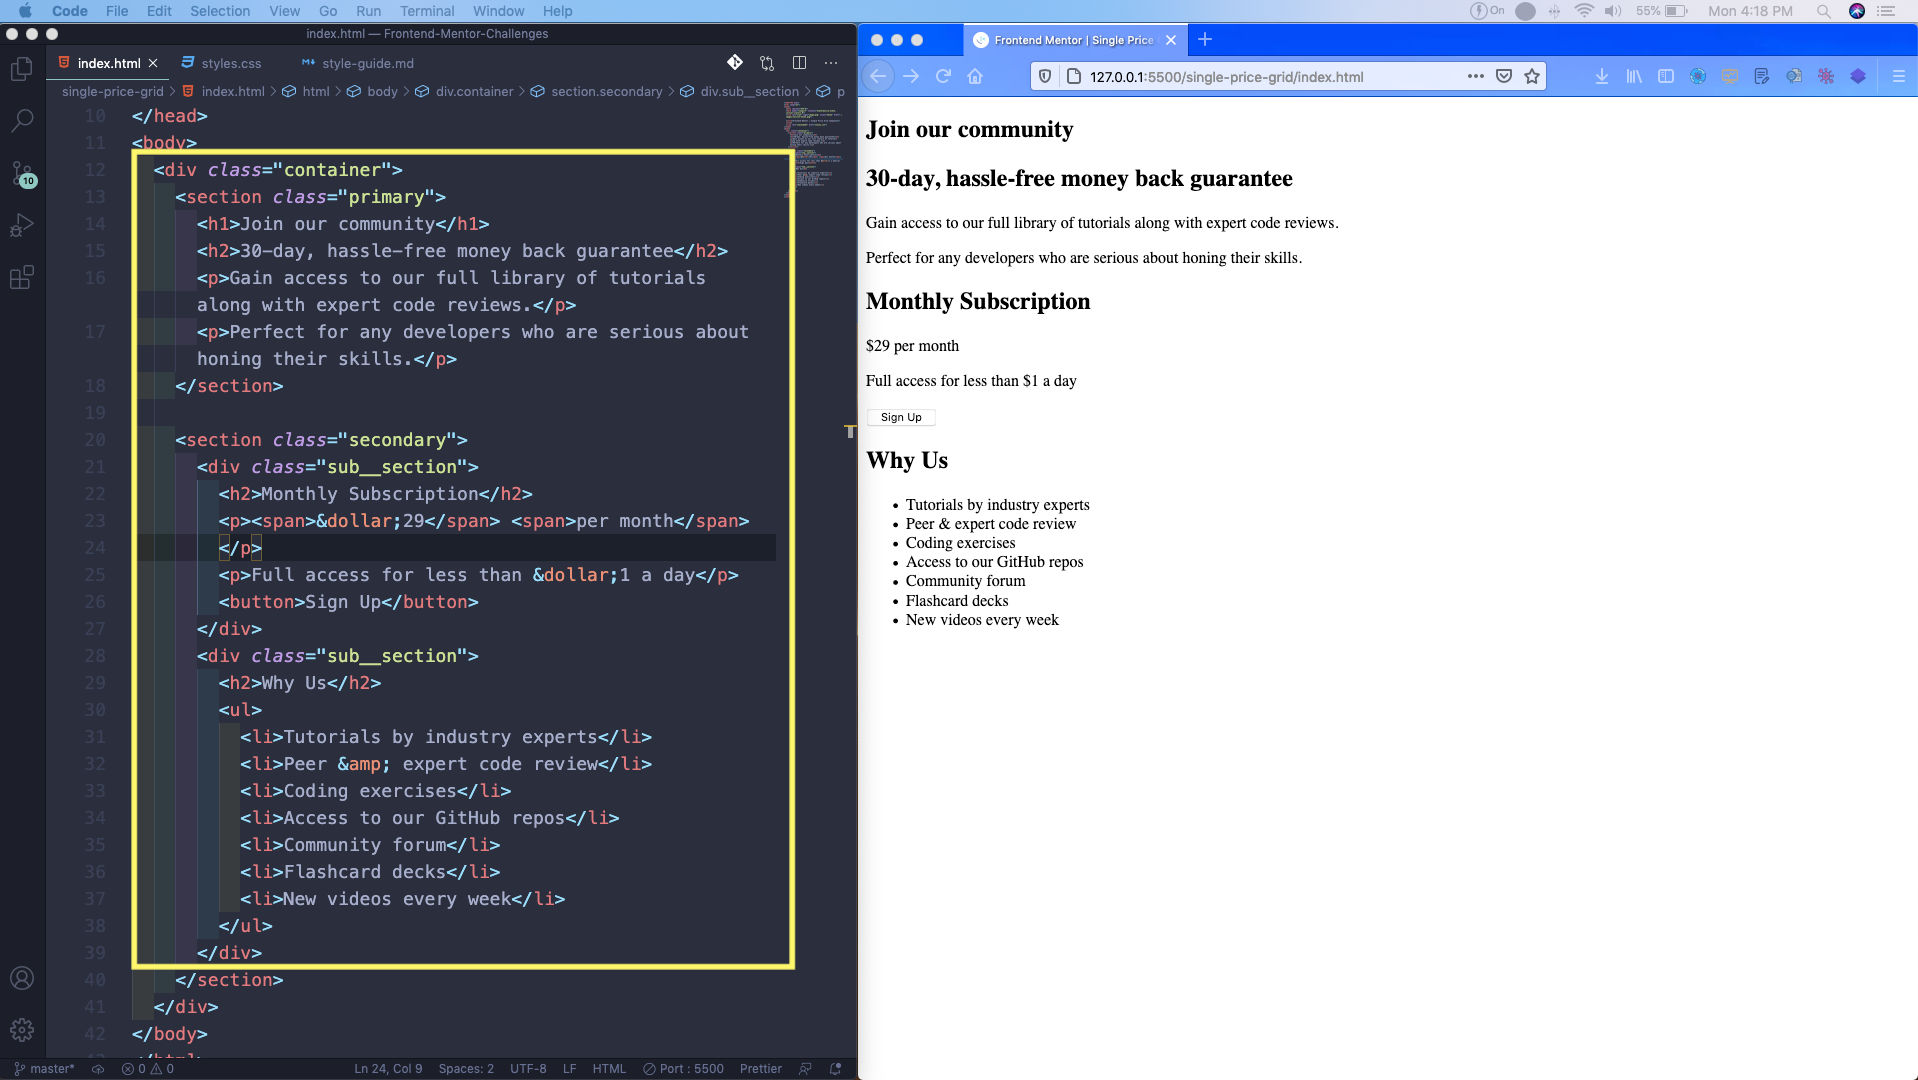Close the Frontend Mentor tab in Firefox
Screen dimensions: 1918x1080
pos(1171,40)
